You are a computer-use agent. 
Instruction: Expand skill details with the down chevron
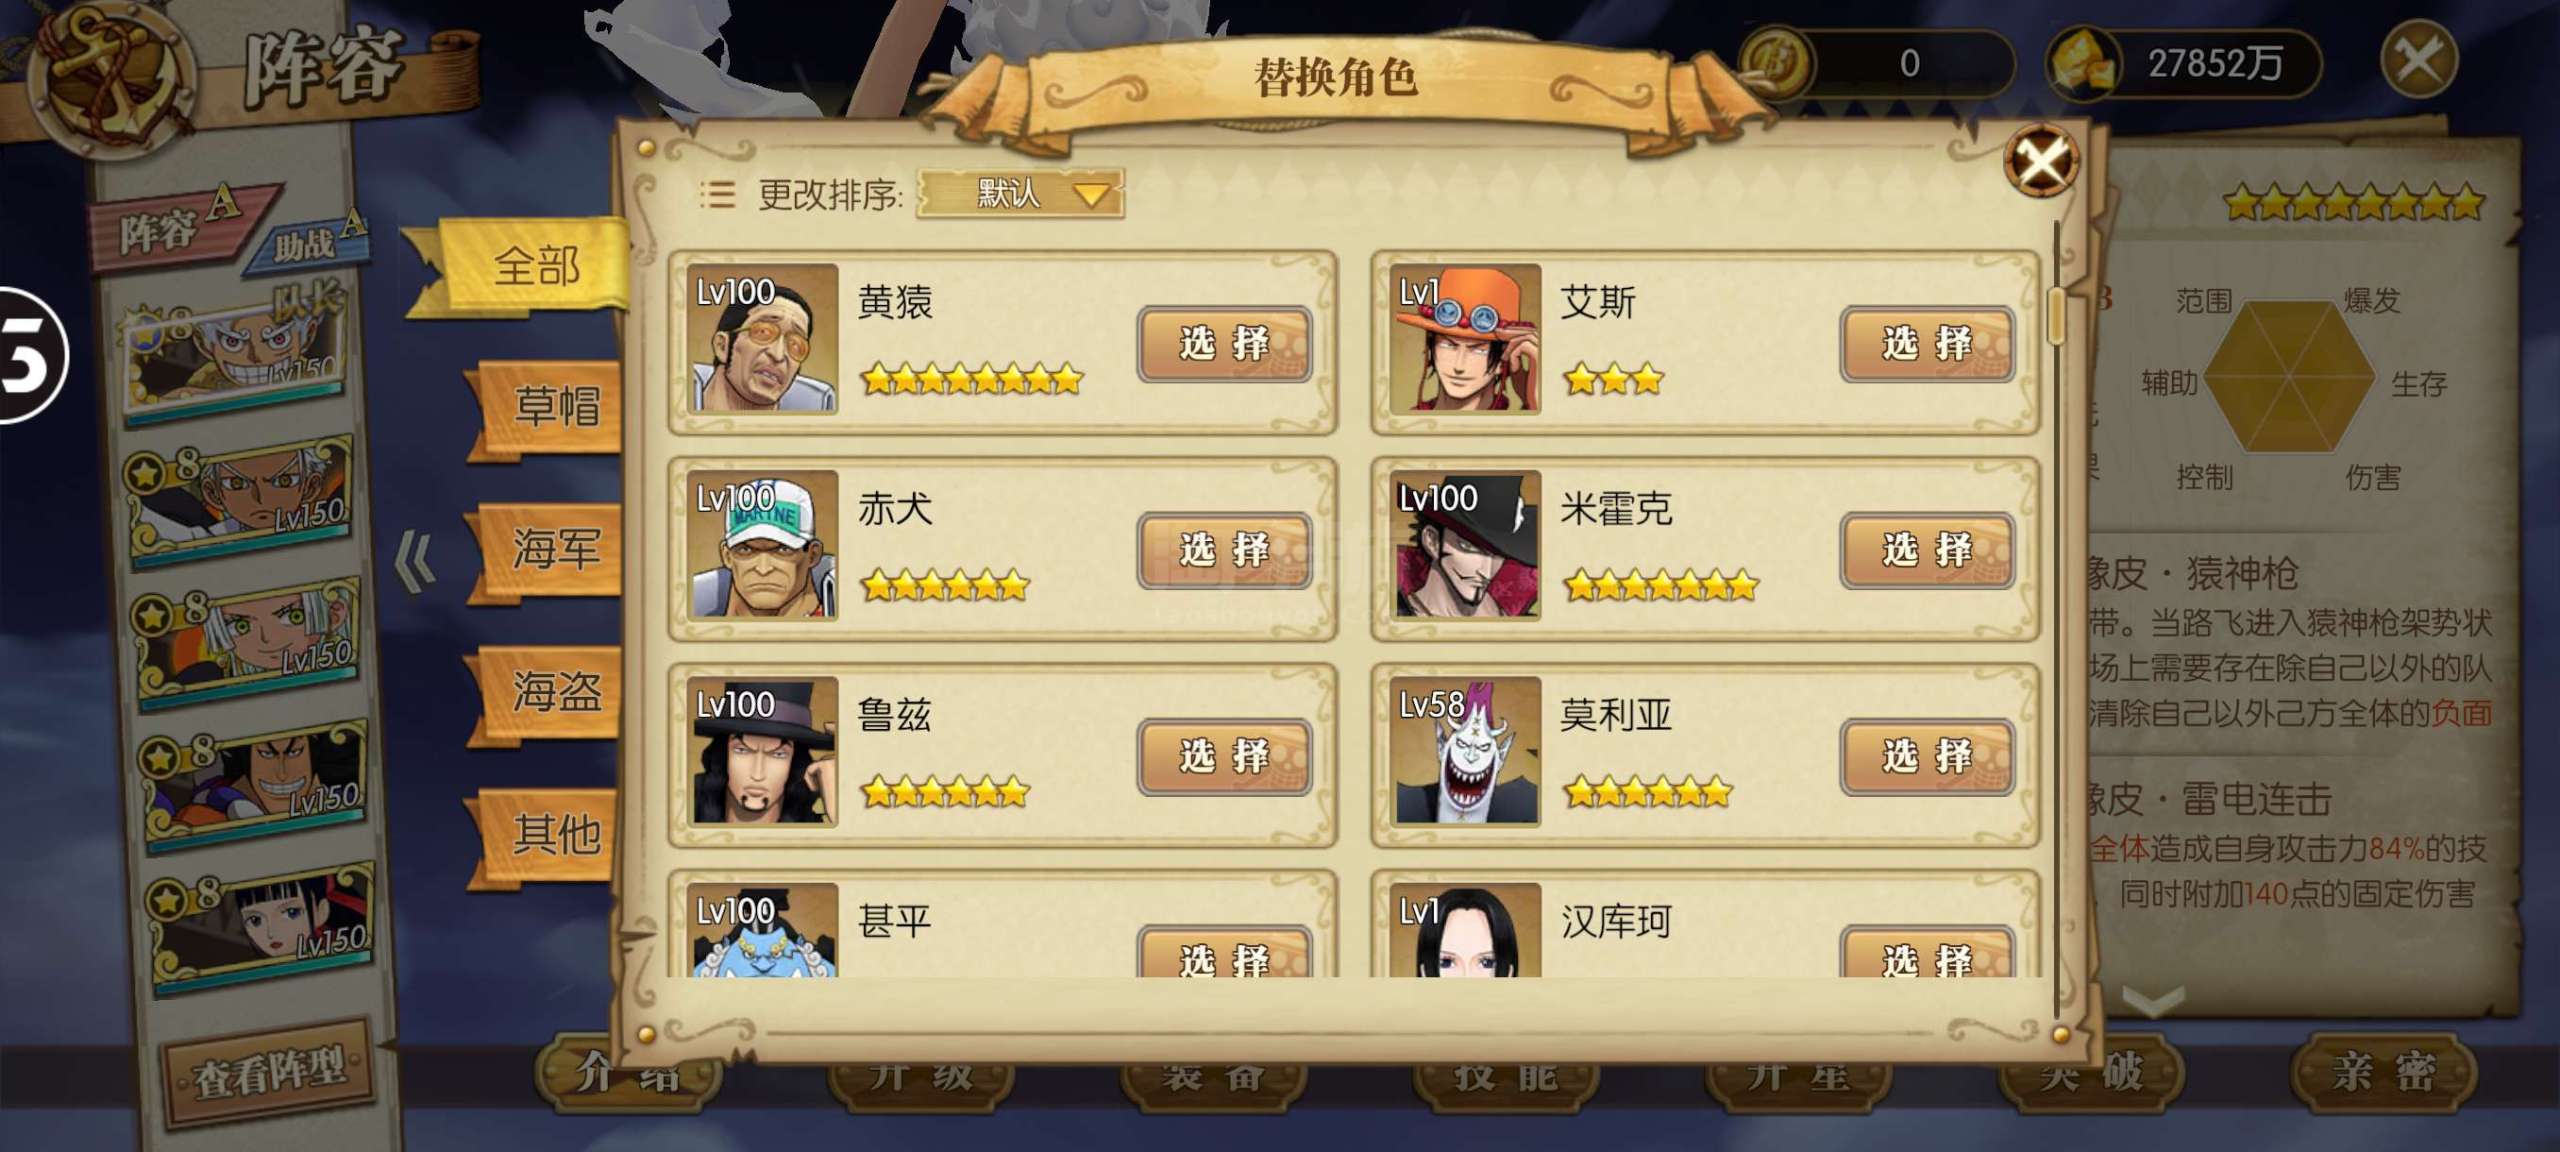click(2152, 1000)
